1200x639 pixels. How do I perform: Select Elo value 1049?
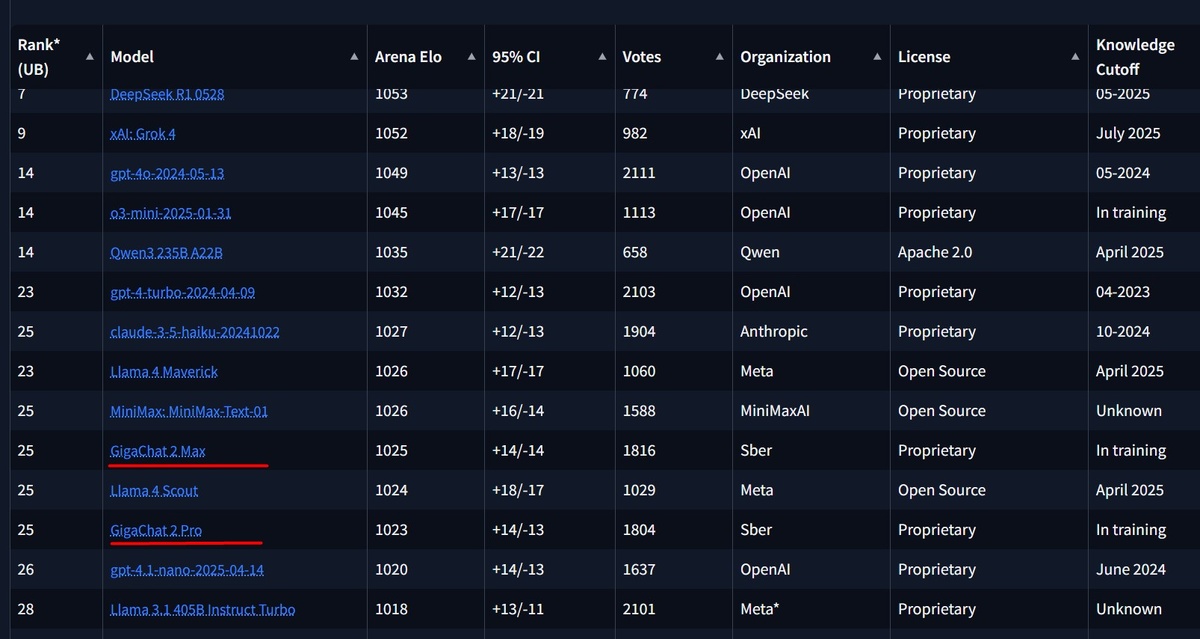[x=391, y=173]
